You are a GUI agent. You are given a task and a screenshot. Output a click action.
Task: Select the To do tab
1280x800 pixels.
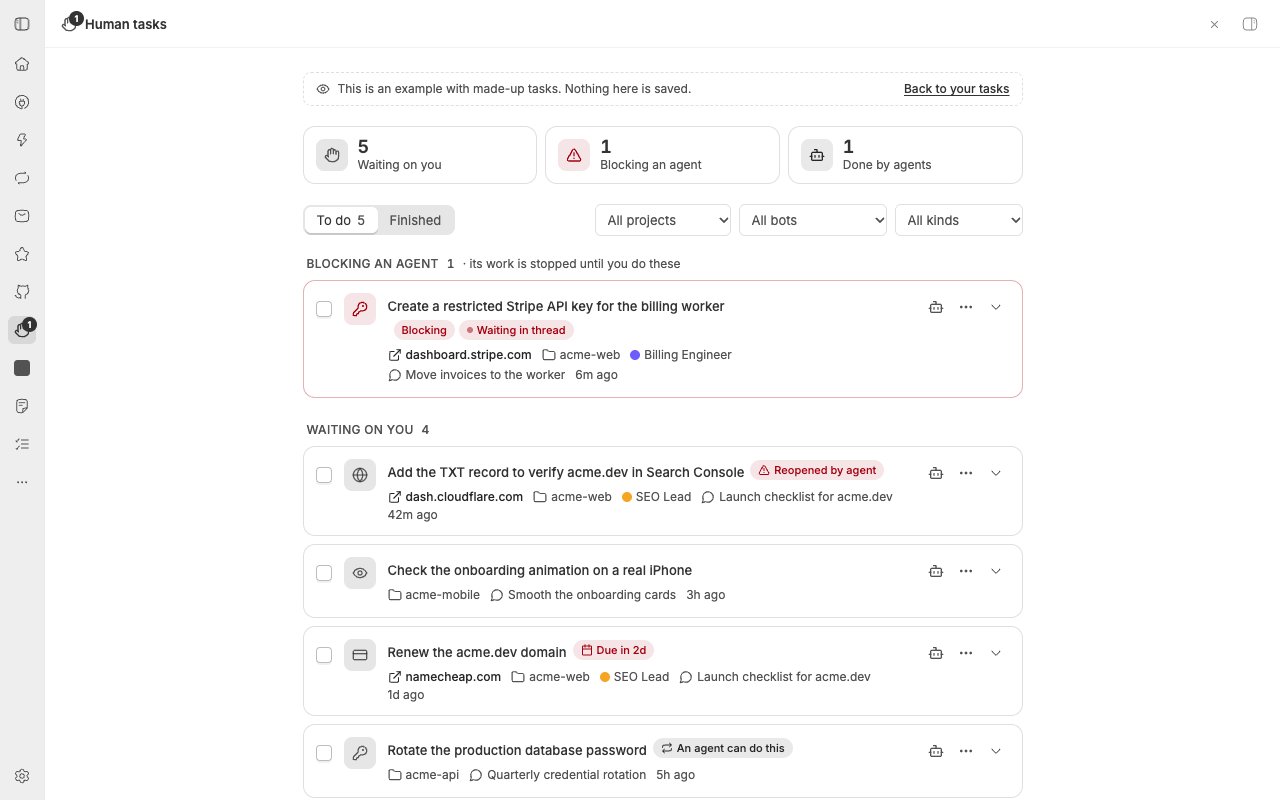tap(341, 220)
